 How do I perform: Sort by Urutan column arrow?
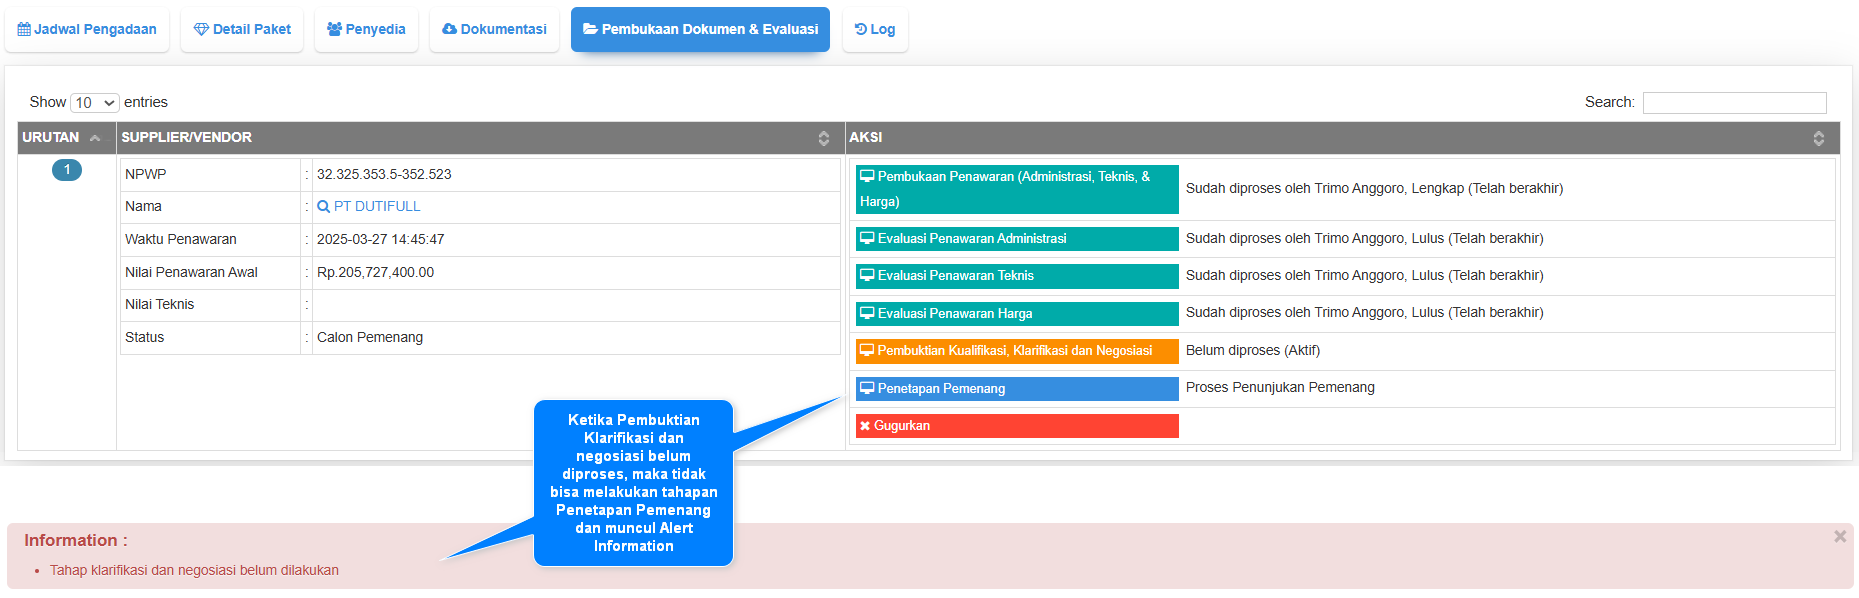pyautogui.click(x=95, y=138)
